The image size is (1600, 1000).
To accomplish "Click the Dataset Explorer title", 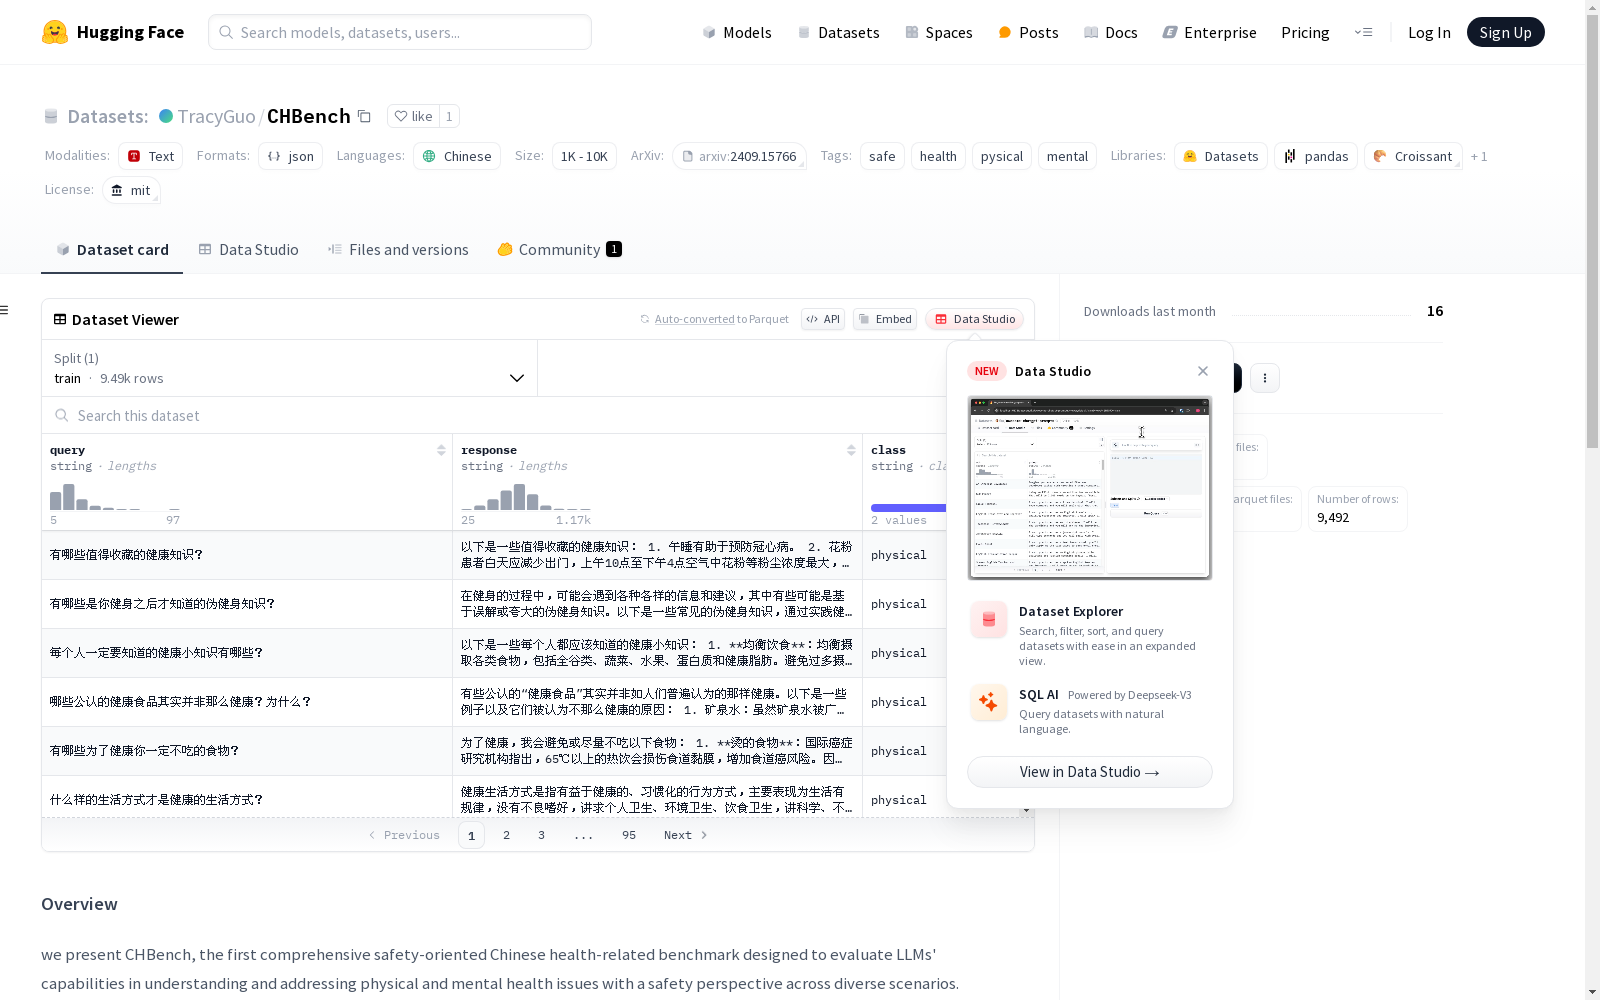I will click(1071, 611).
